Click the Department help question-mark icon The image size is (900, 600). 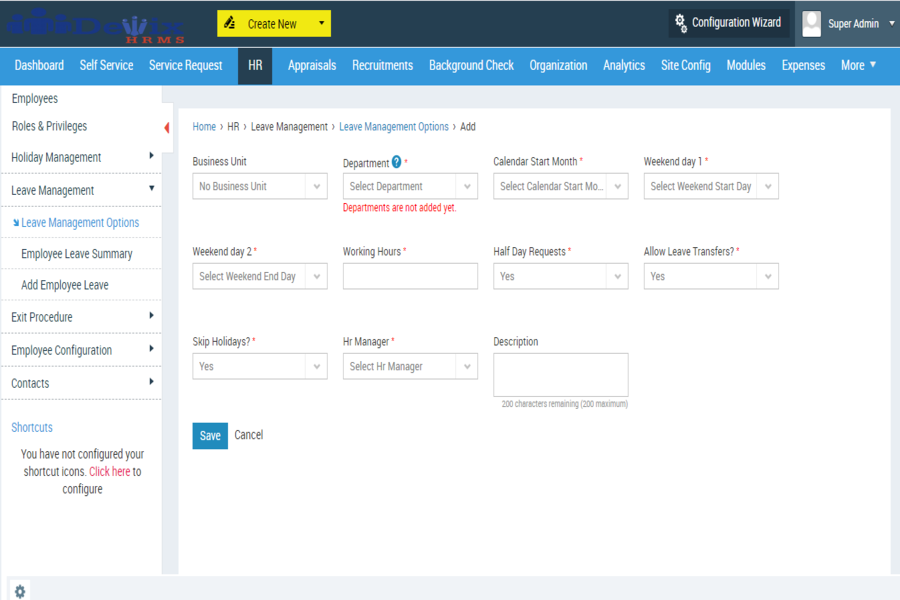tap(397, 162)
